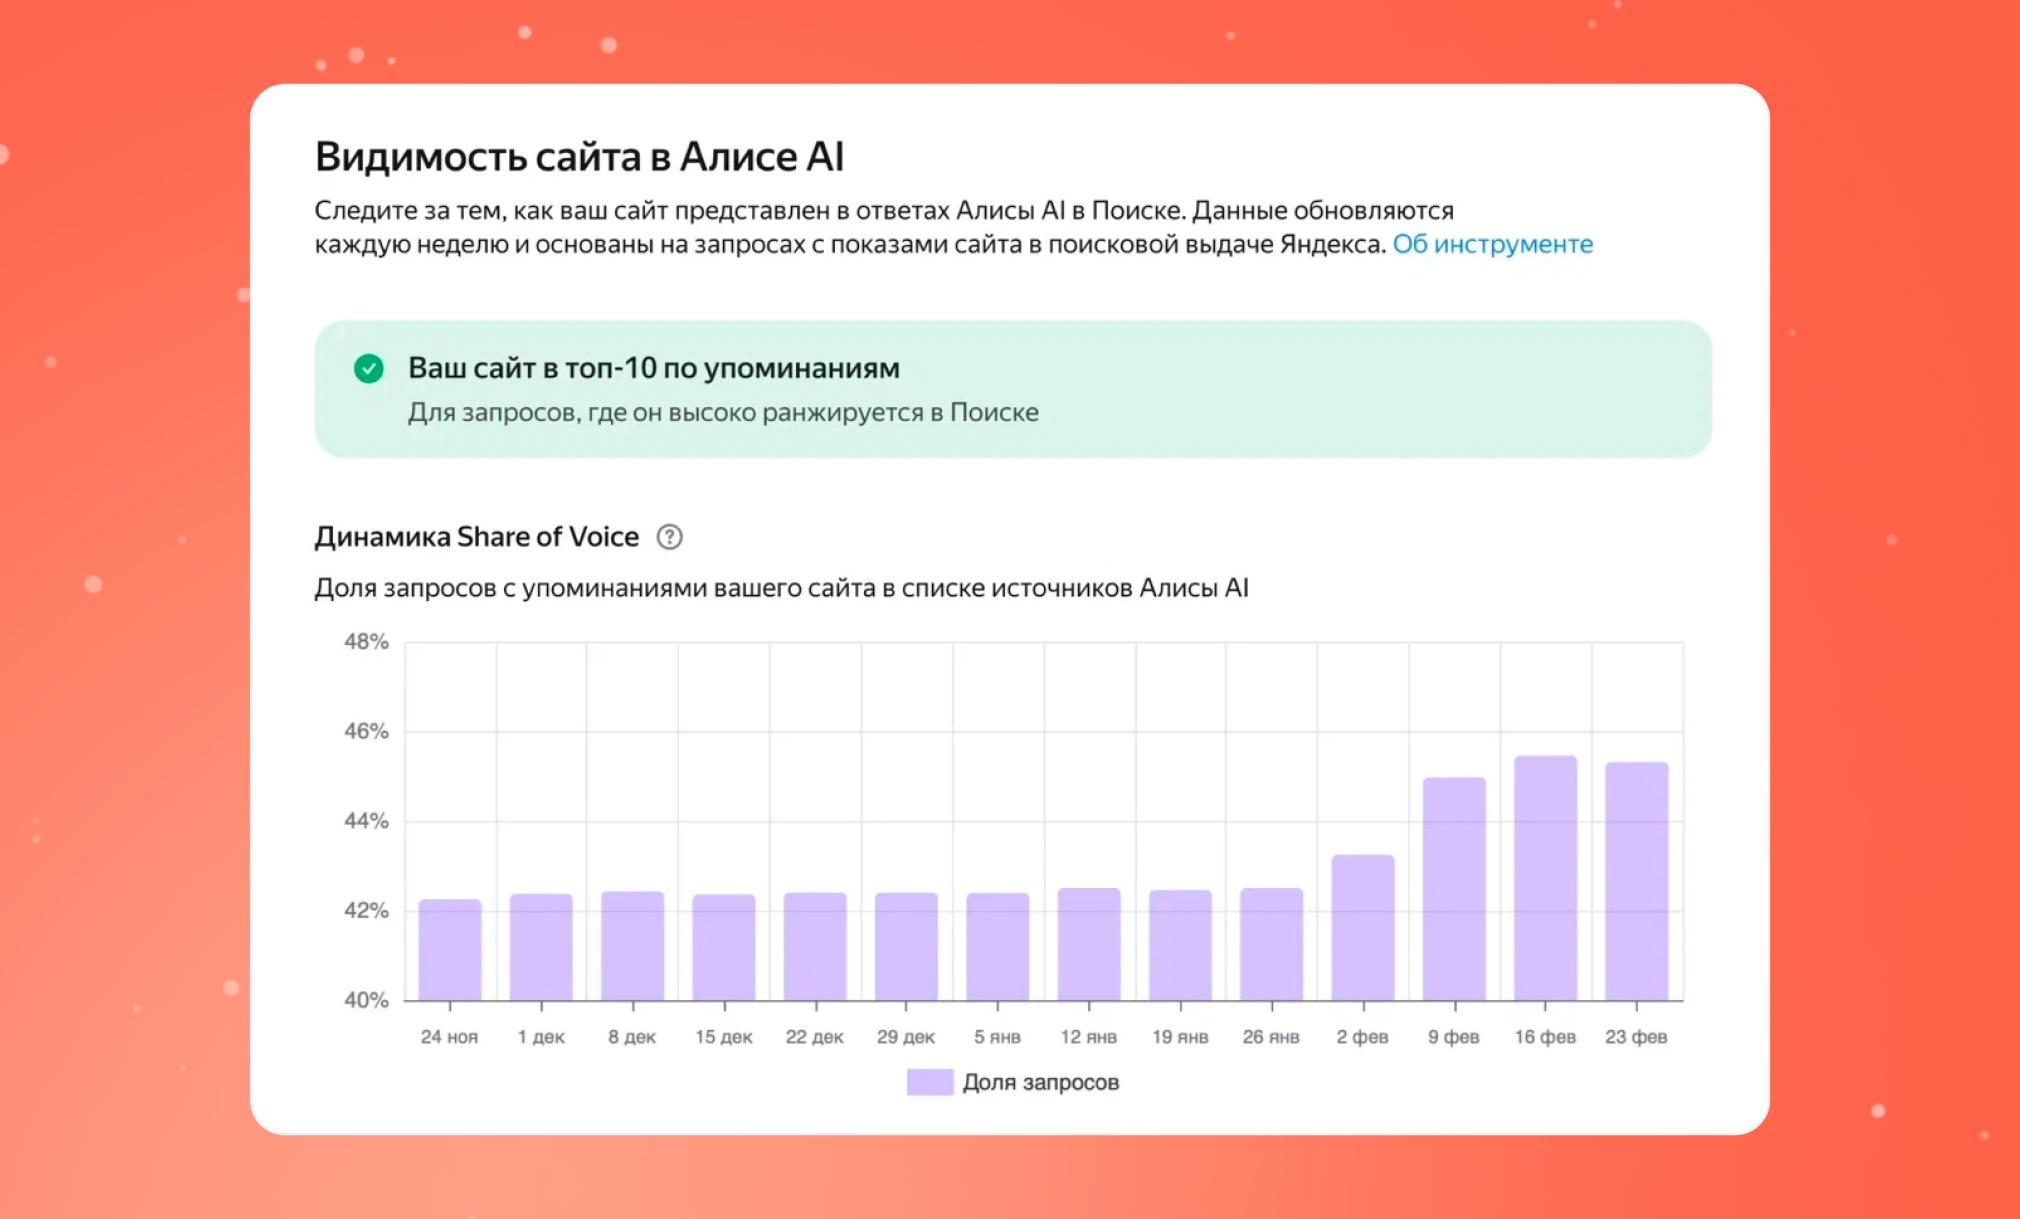Click the 9 фев bar
2020x1219 pixels.
[x=1454, y=889]
